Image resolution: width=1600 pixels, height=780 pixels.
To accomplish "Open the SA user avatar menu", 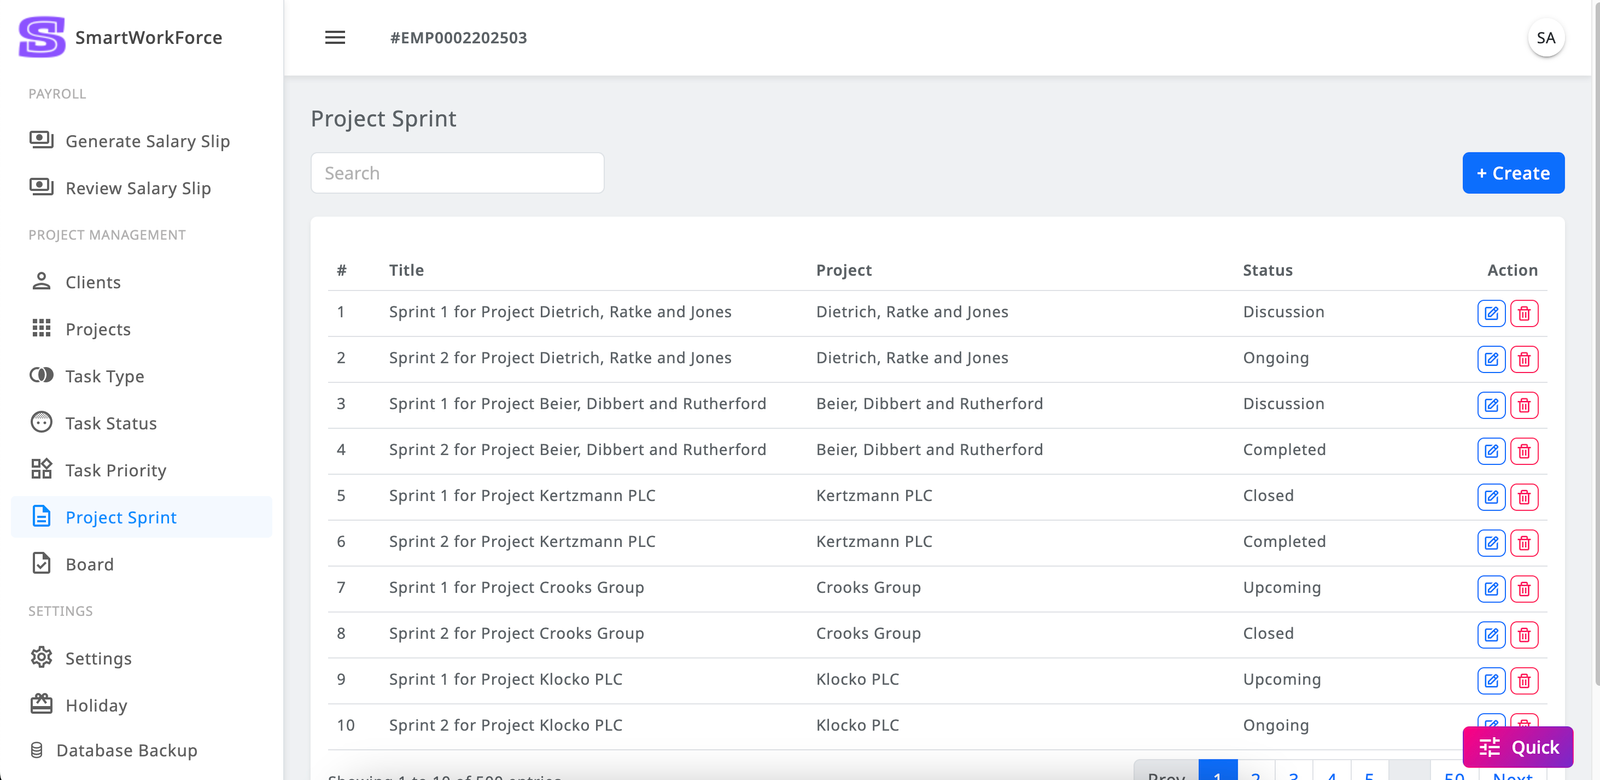I will pyautogui.click(x=1545, y=38).
